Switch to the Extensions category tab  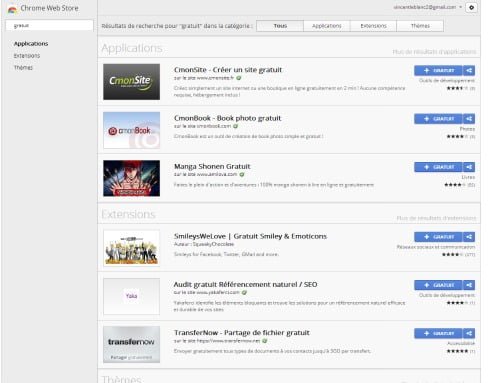click(373, 26)
